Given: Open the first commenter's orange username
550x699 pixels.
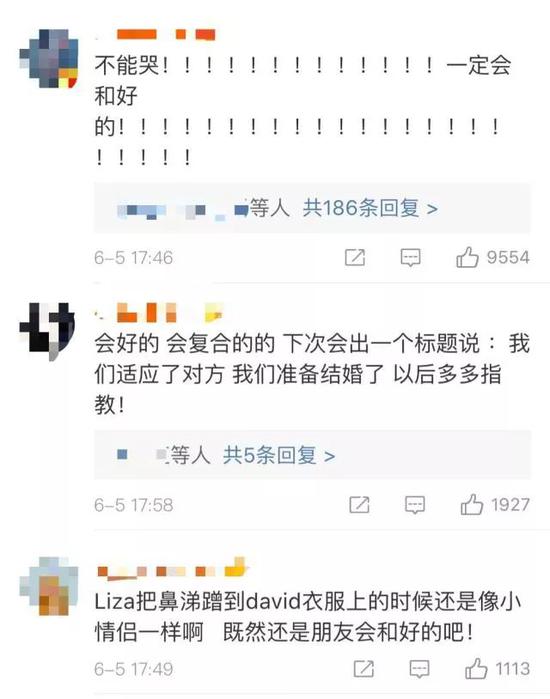Looking at the screenshot, I should pos(156,34).
